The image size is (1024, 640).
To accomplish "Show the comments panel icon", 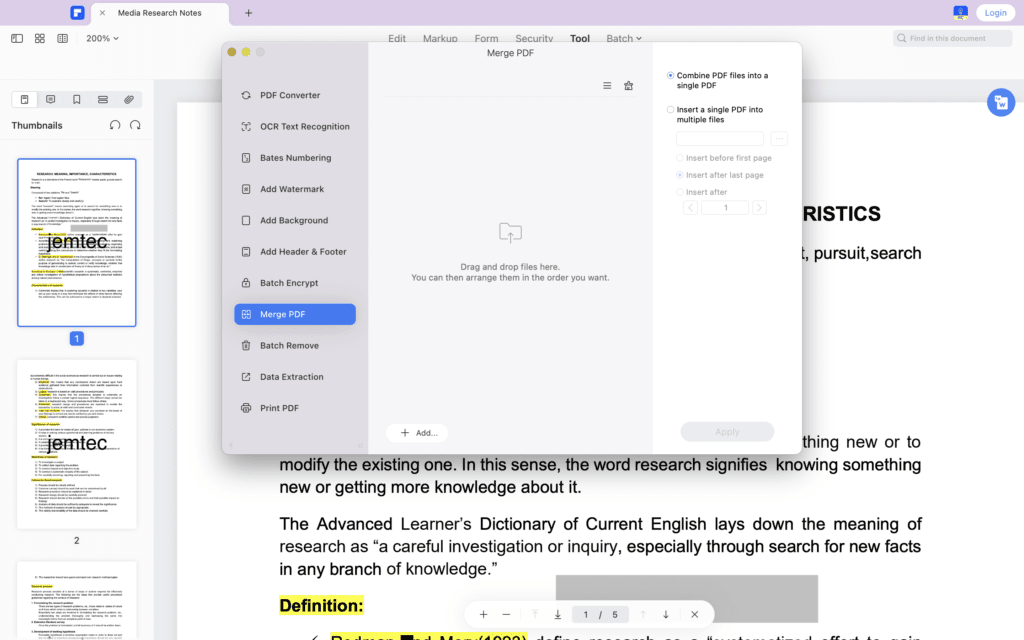I will point(50,99).
